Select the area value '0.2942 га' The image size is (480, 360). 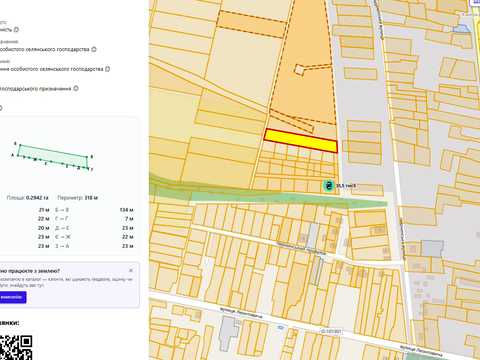(x=37, y=198)
